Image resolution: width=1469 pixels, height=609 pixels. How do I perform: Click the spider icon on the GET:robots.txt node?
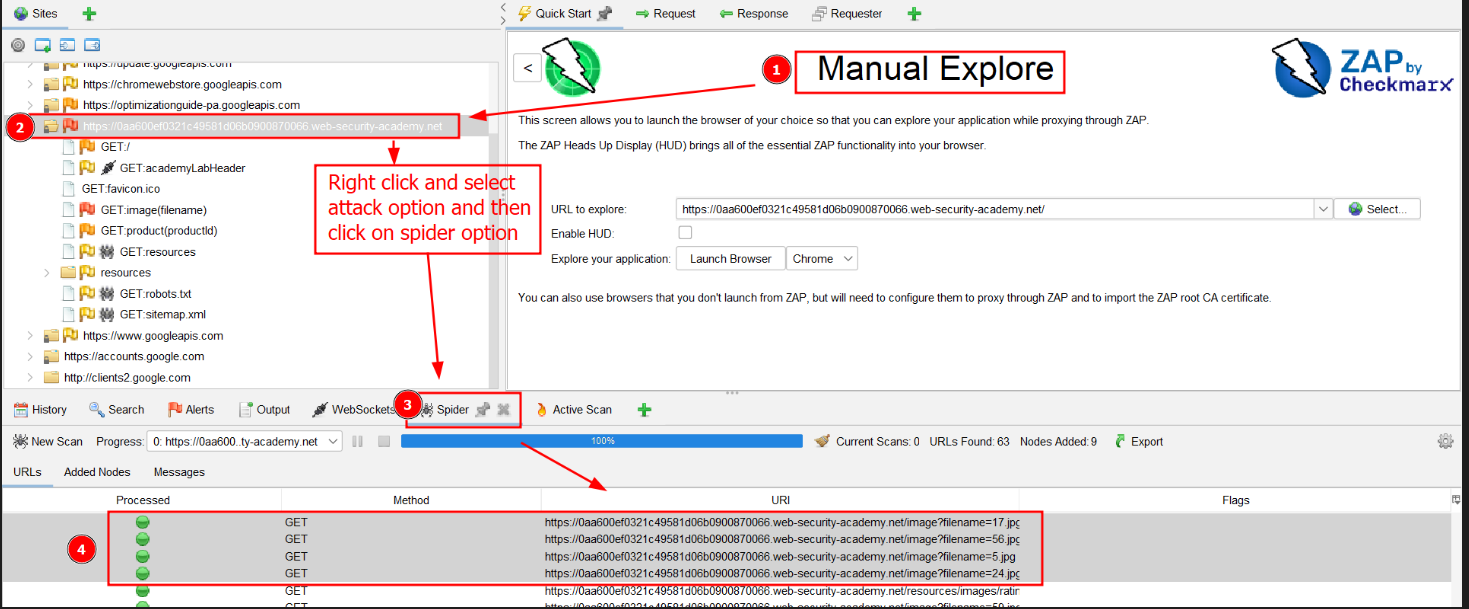point(107,294)
